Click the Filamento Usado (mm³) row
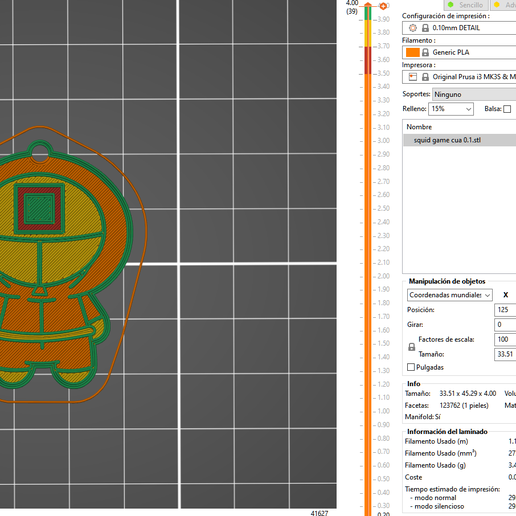Image resolution: width=516 pixels, height=516 pixels. point(460,454)
